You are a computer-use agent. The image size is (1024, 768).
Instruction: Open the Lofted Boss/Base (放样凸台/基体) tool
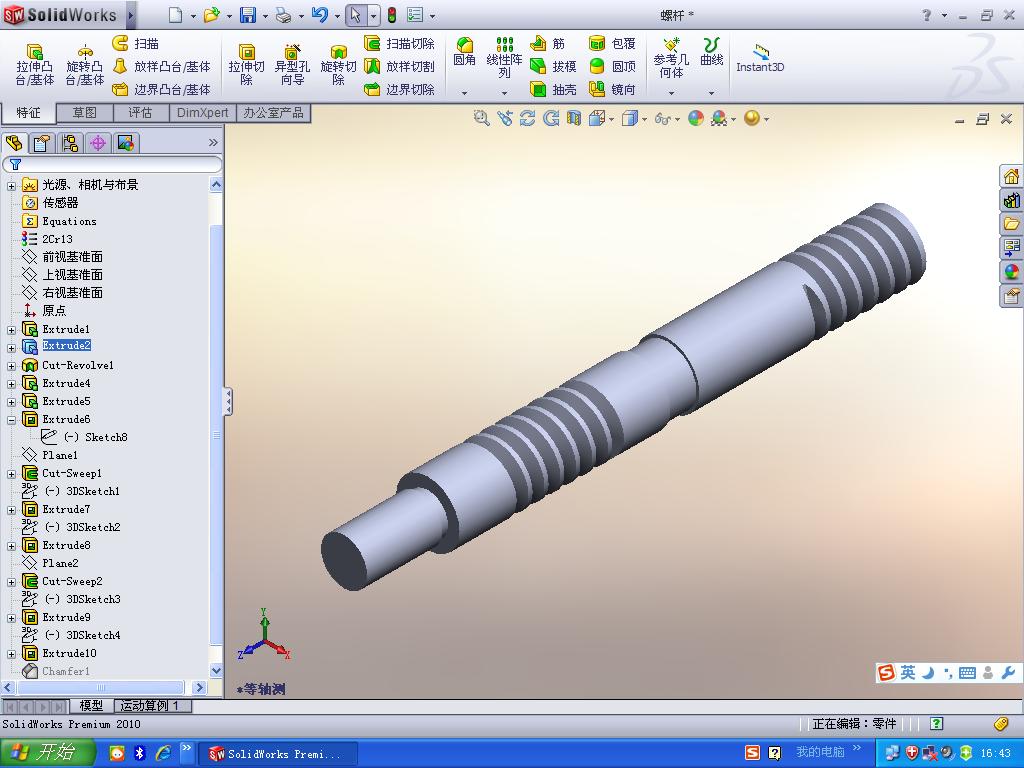pyautogui.click(x=161, y=66)
